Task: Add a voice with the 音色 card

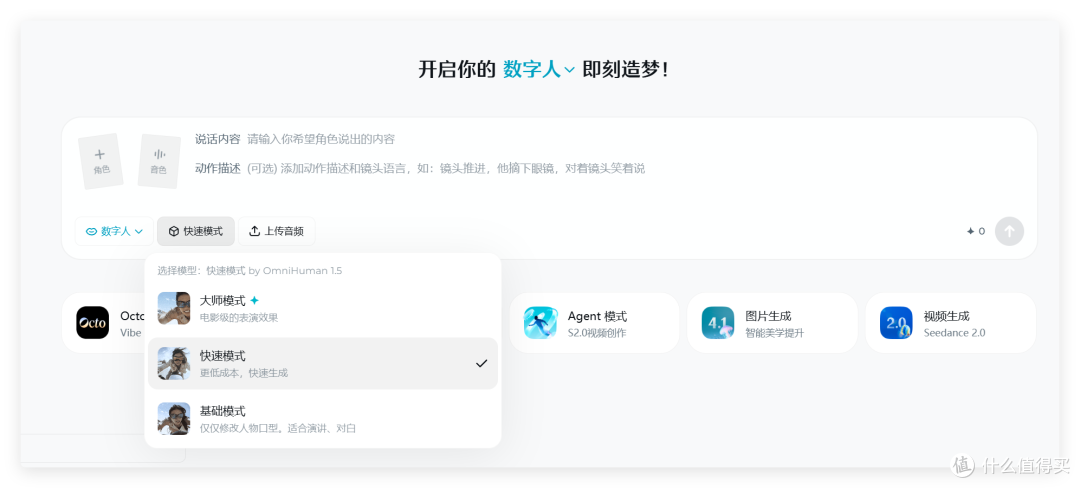Action: click(159, 161)
